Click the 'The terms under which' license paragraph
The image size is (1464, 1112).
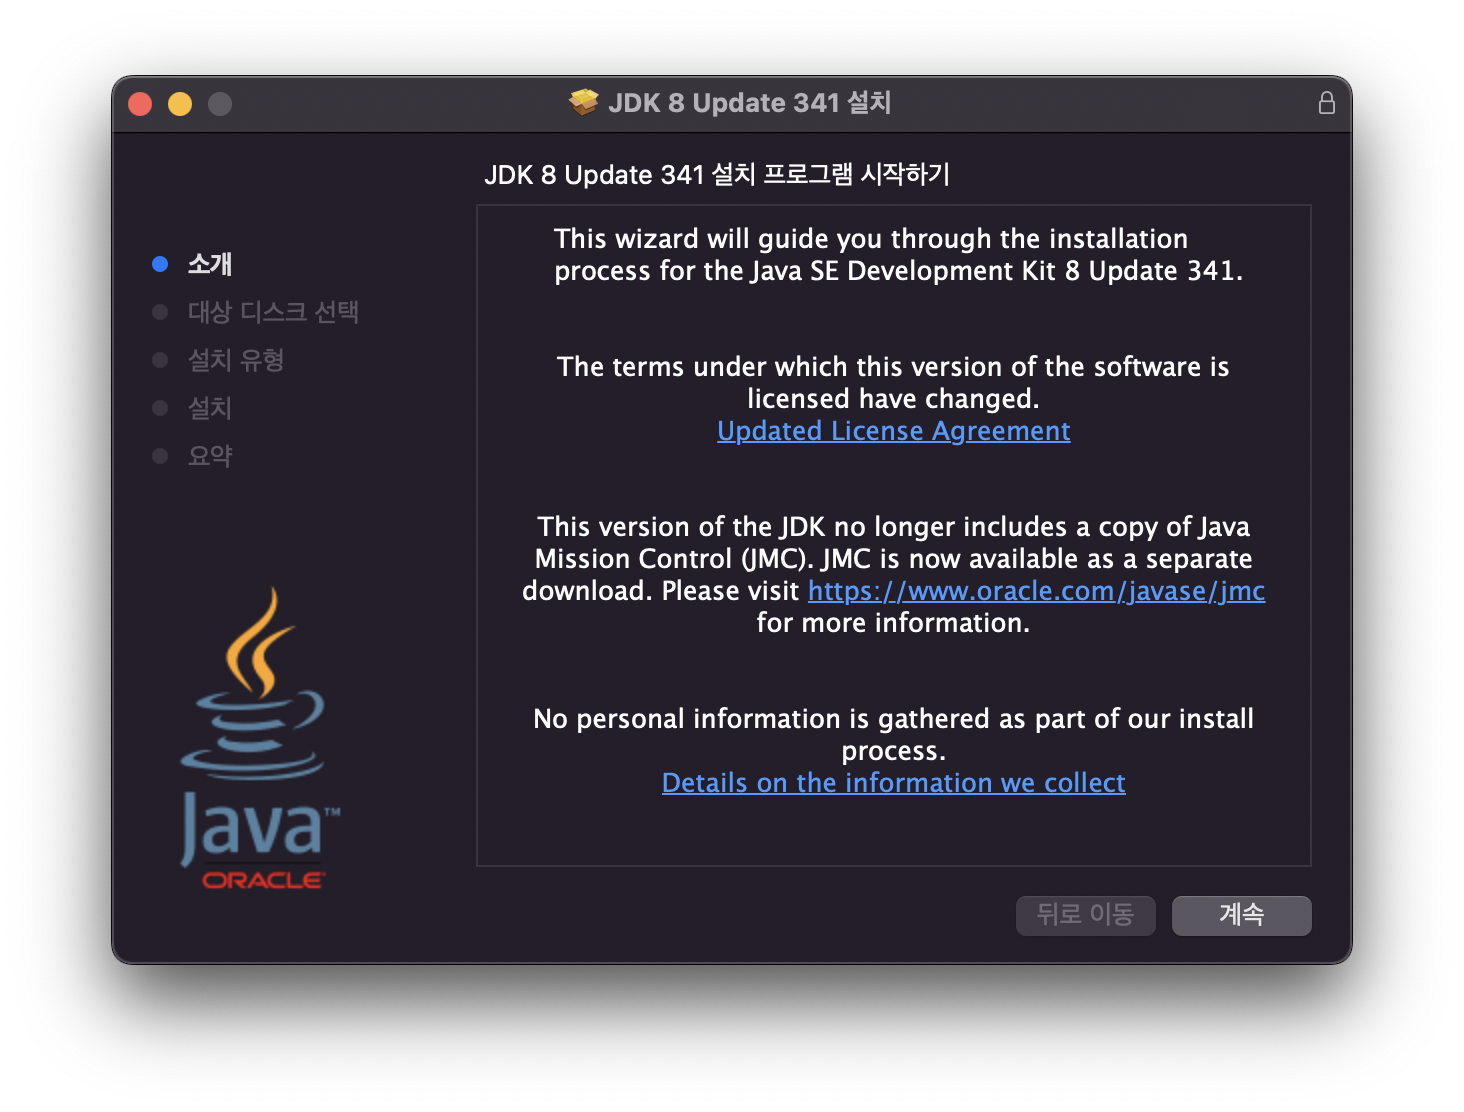tap(893, 383)
